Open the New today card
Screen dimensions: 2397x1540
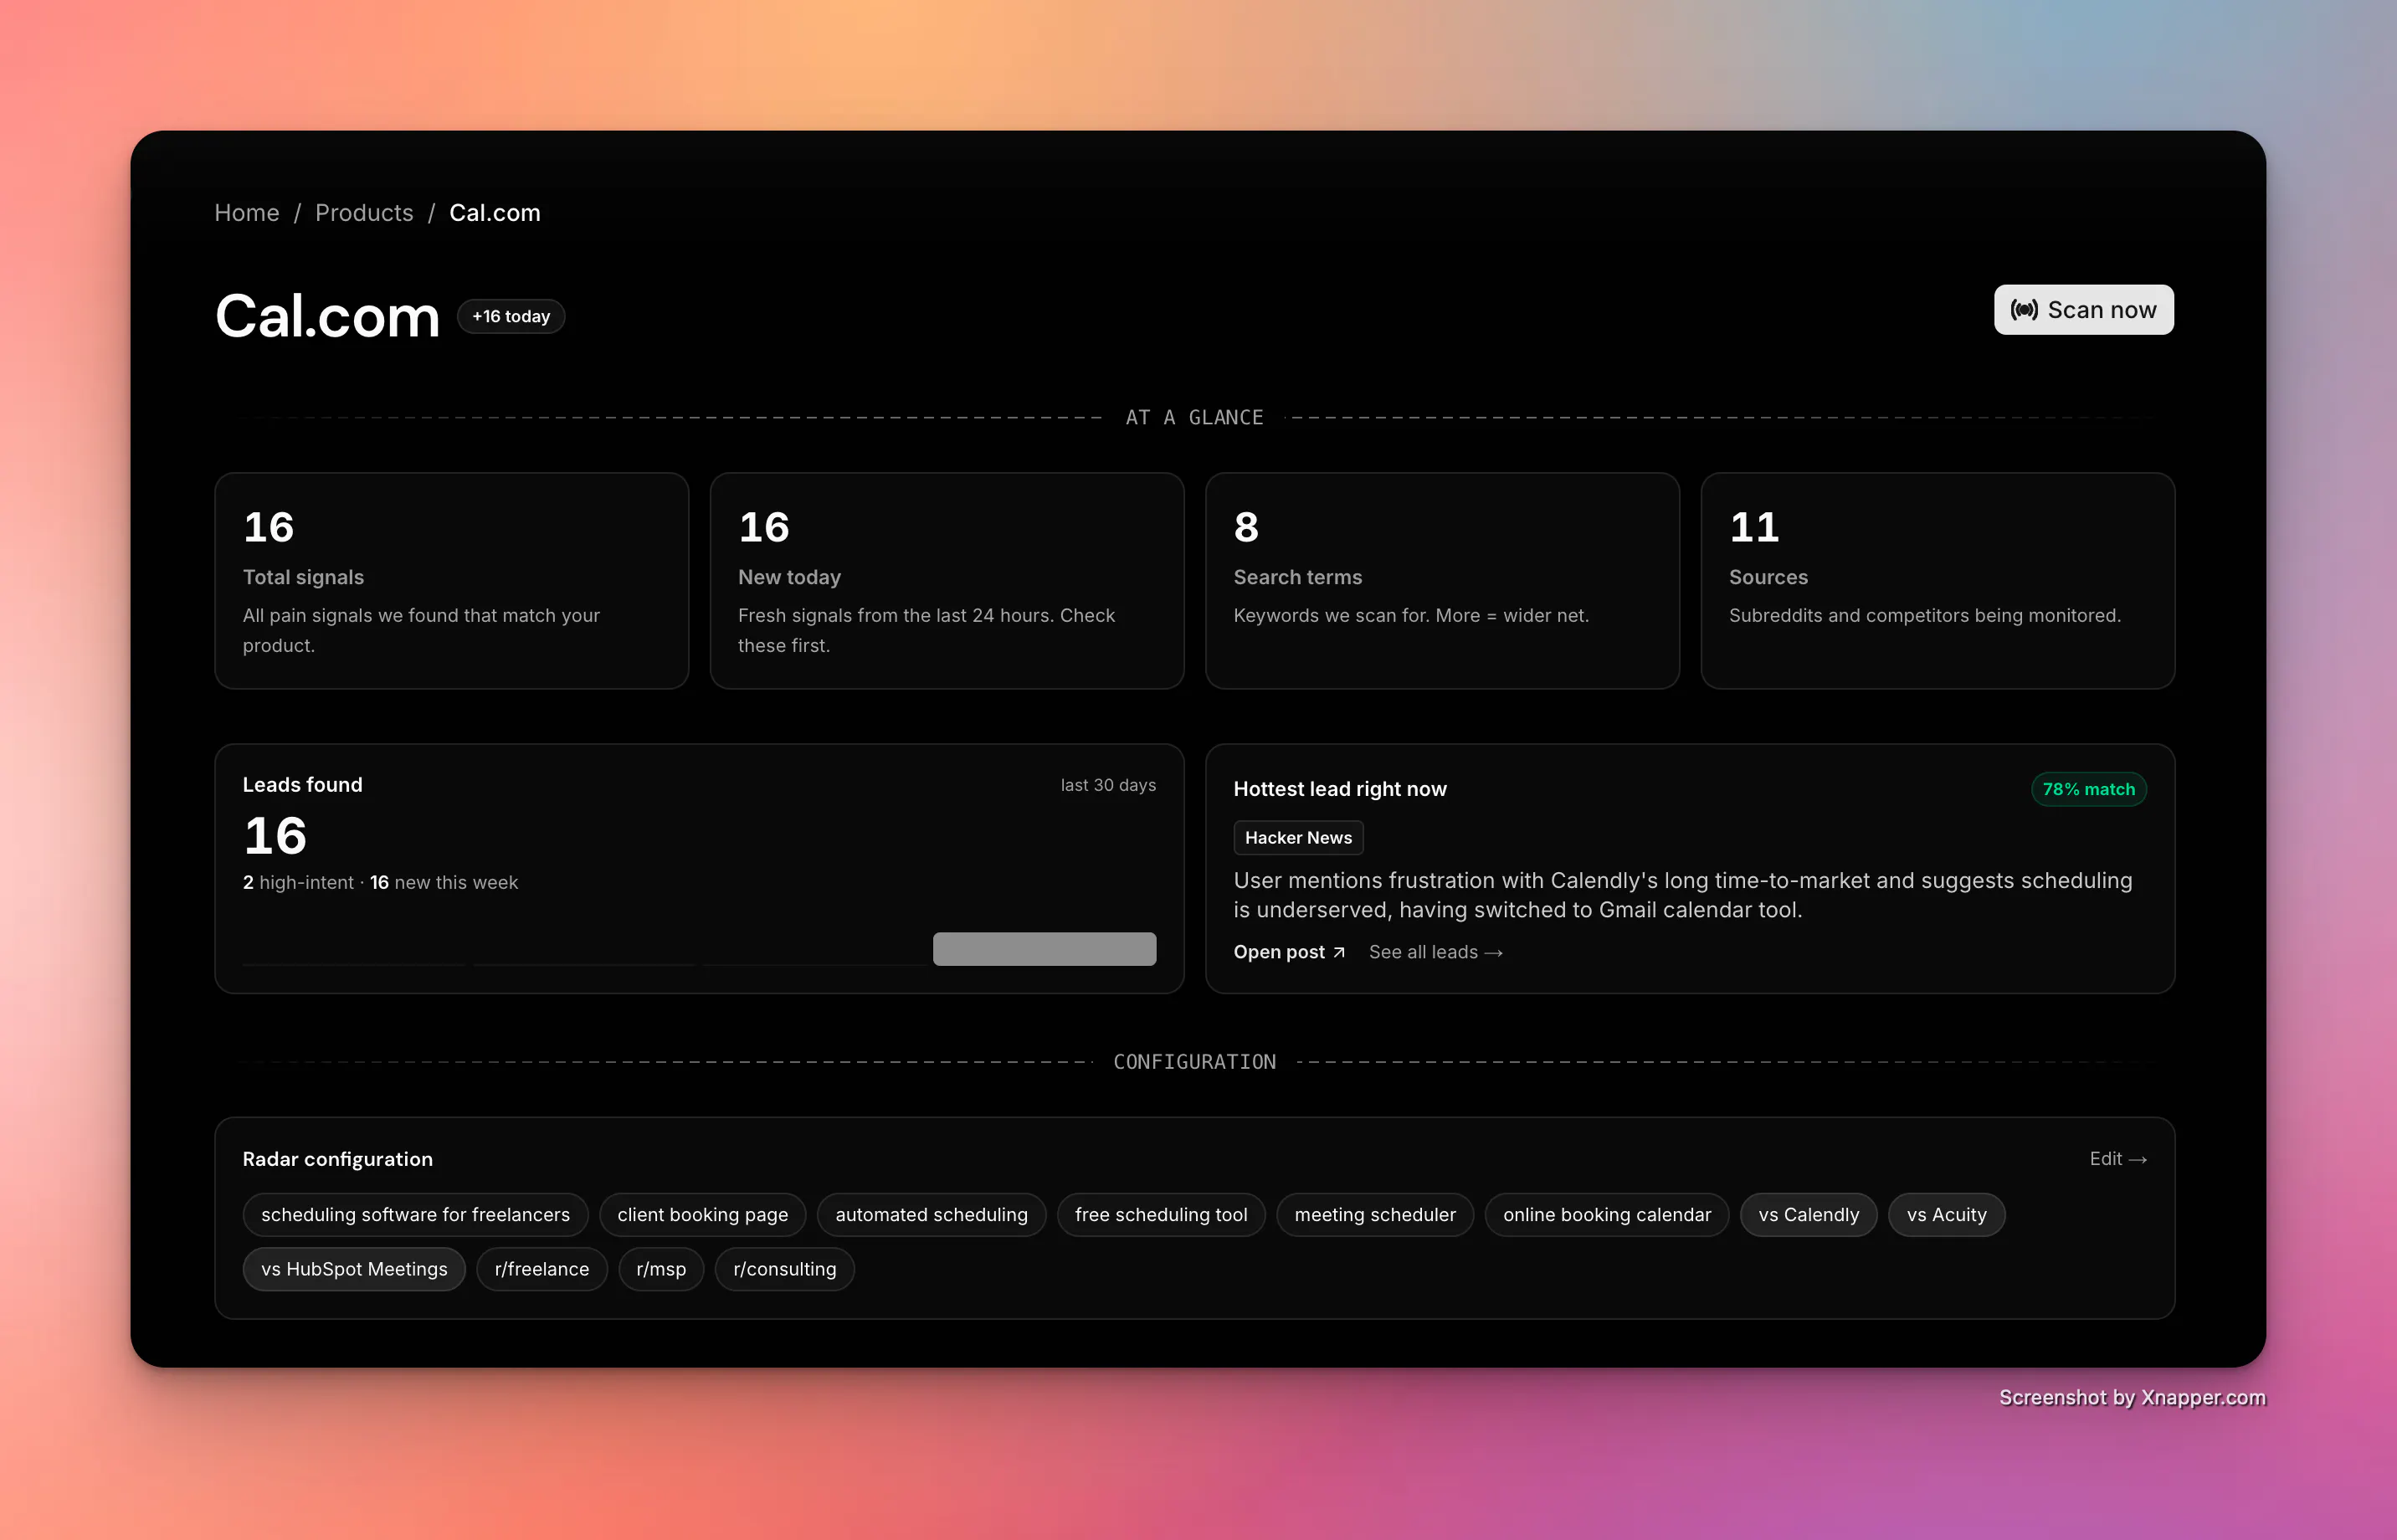947,581
